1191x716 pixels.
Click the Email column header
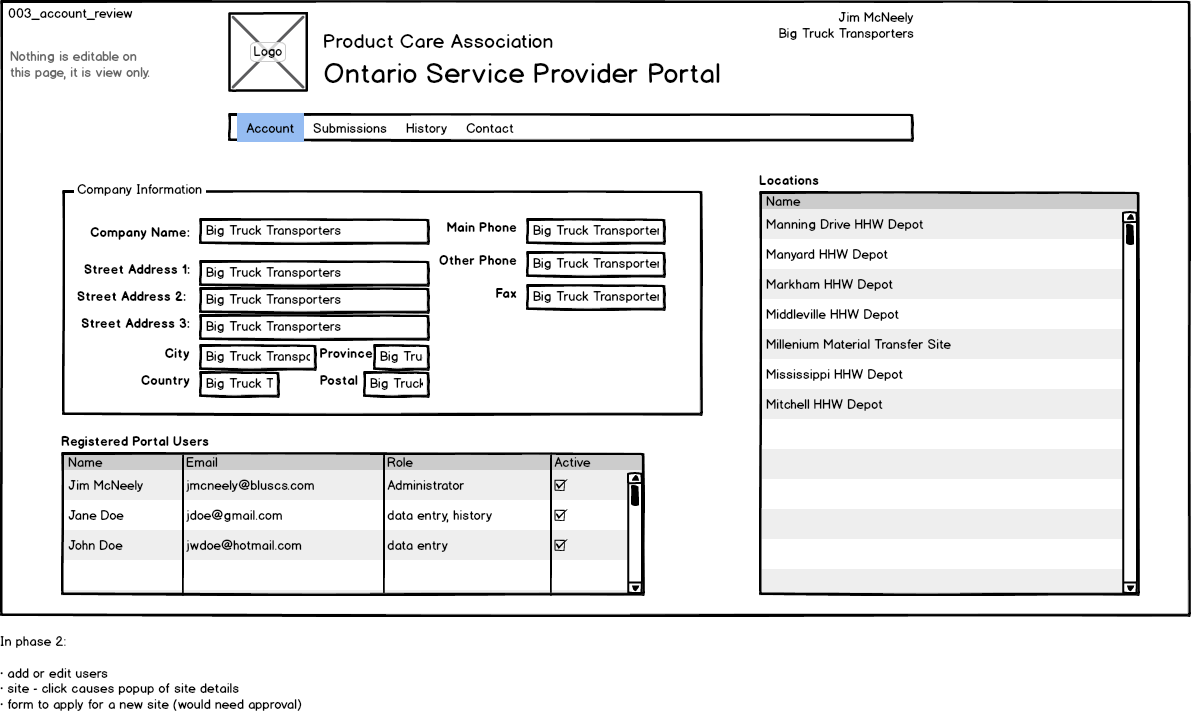pyautogui.click(x=283, y=462)
